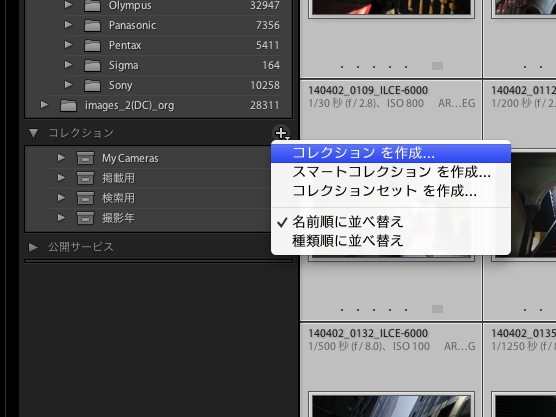Click the 7356 photo count
556x417 pixels.
click(268, 25)
